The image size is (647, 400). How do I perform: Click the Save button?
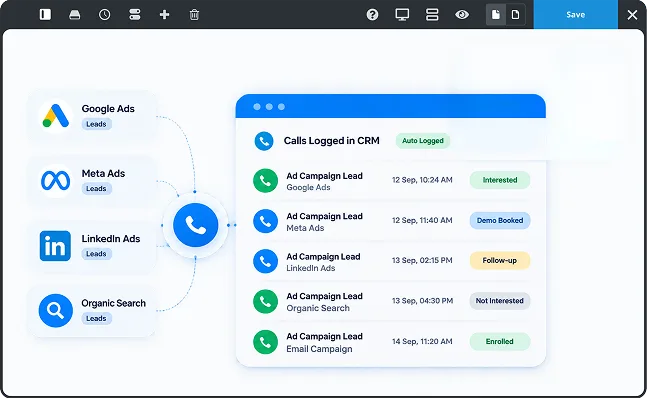pos(576,14)
